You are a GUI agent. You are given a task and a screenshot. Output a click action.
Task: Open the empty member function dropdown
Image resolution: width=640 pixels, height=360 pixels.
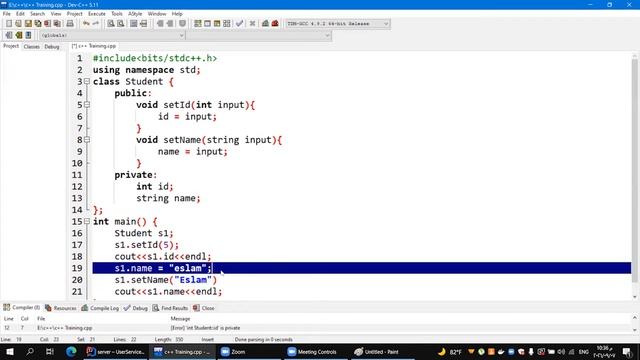259,36
